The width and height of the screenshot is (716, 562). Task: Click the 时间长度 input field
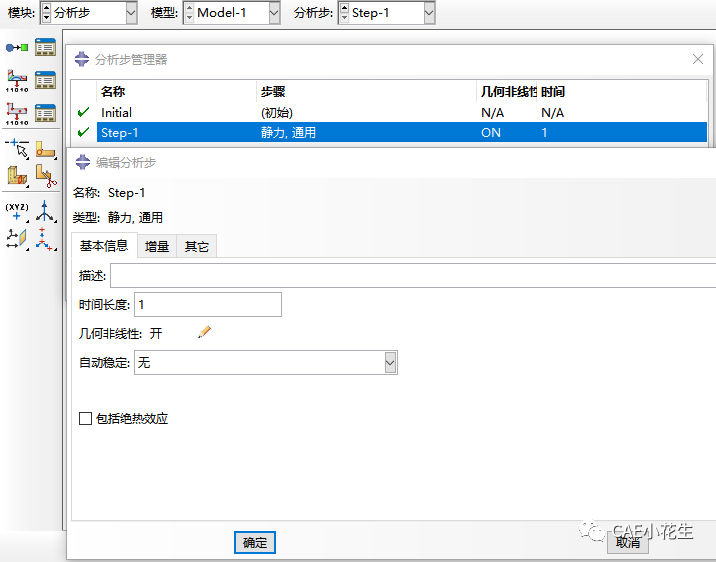pyautogui.click(x=208, y=305)
